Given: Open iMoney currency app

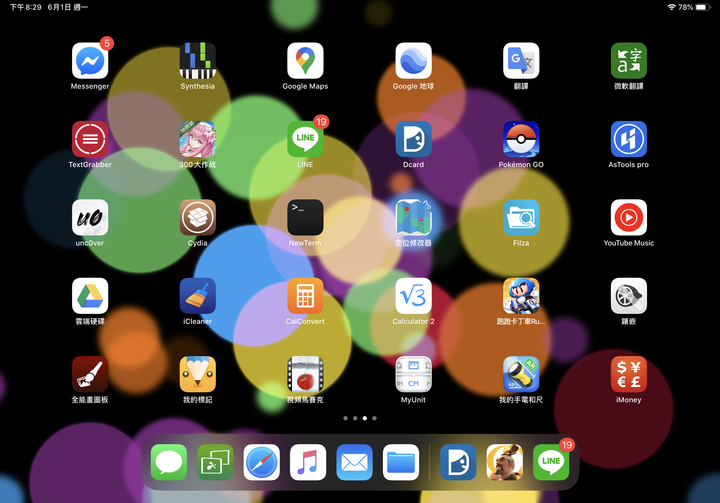Looking at the screenshot, I should pos(629,374).
